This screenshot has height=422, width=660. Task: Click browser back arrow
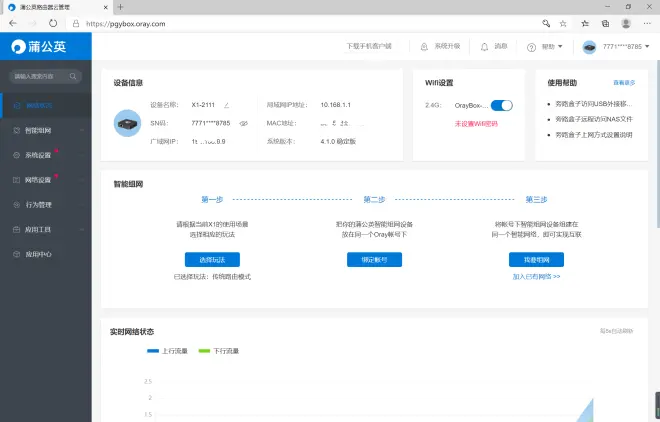(13, 24)
